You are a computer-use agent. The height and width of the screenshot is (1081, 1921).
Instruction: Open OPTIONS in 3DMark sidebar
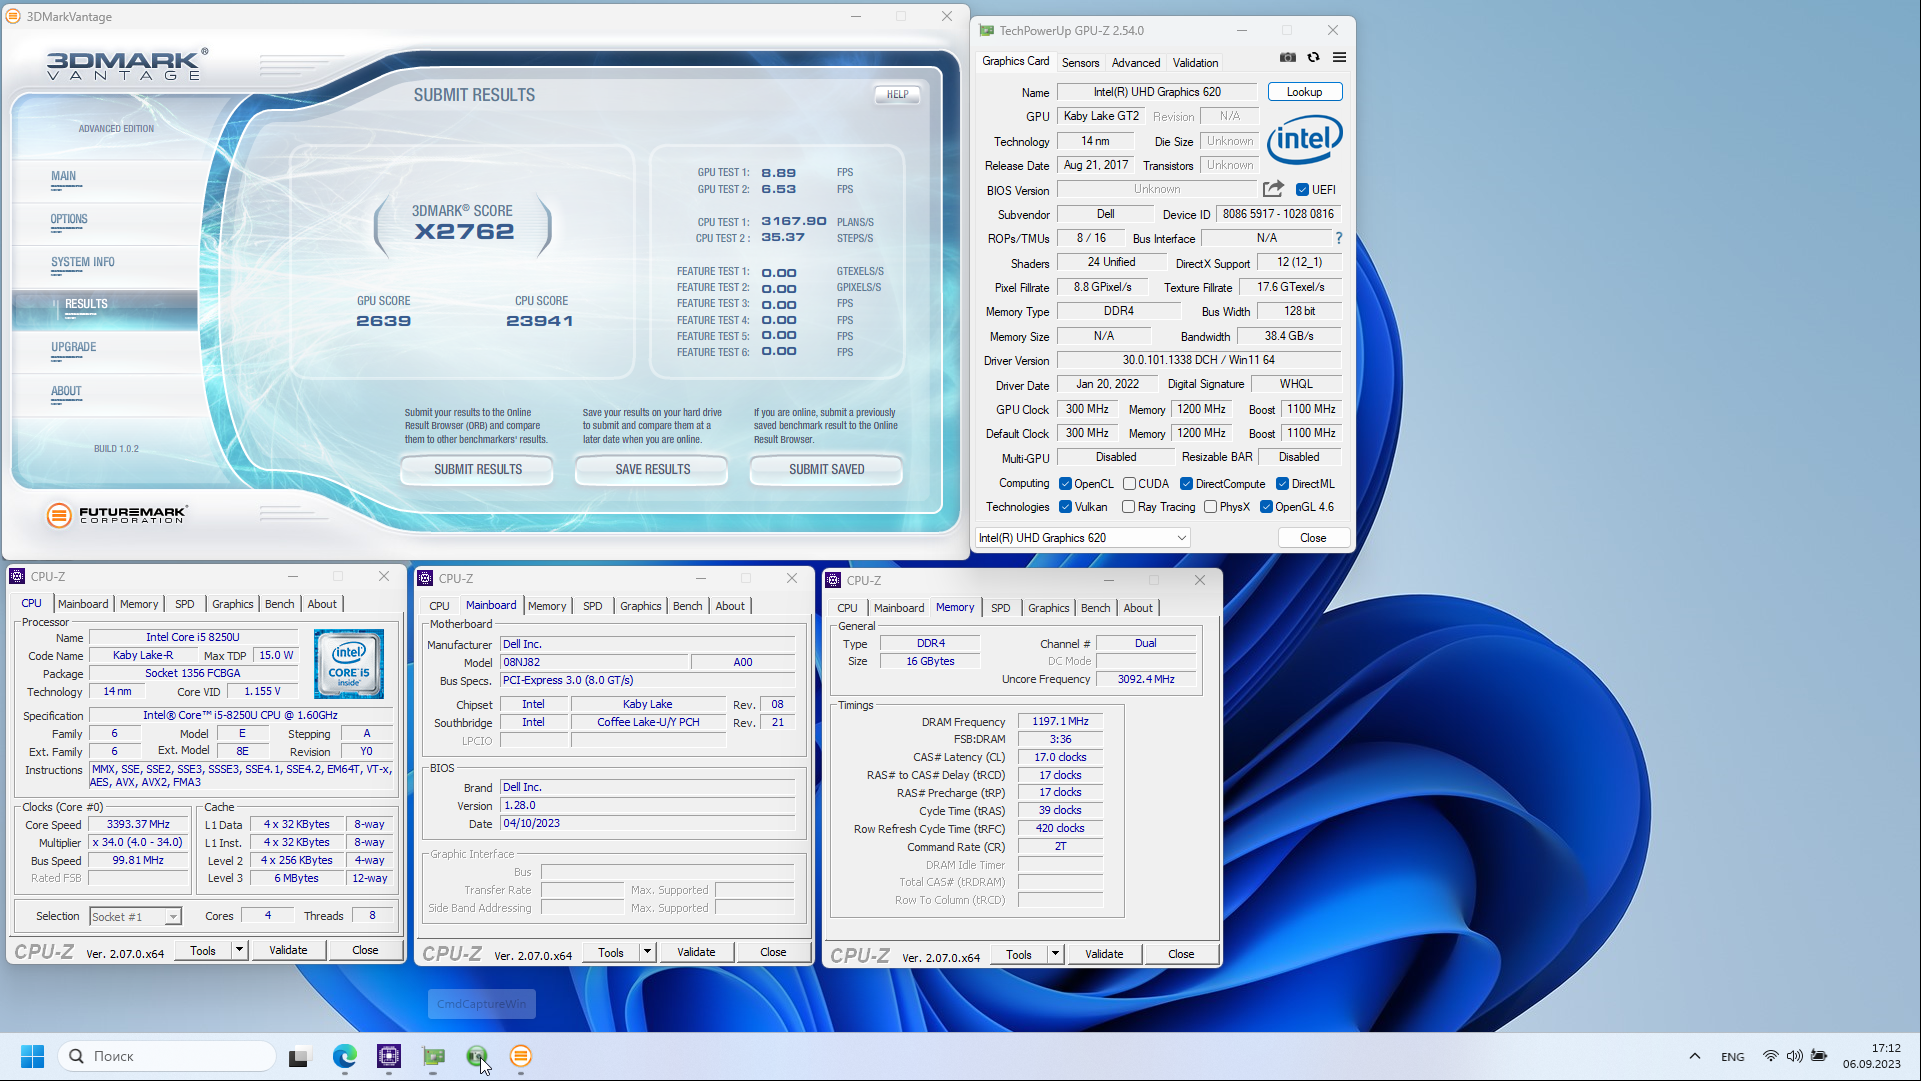69,219
